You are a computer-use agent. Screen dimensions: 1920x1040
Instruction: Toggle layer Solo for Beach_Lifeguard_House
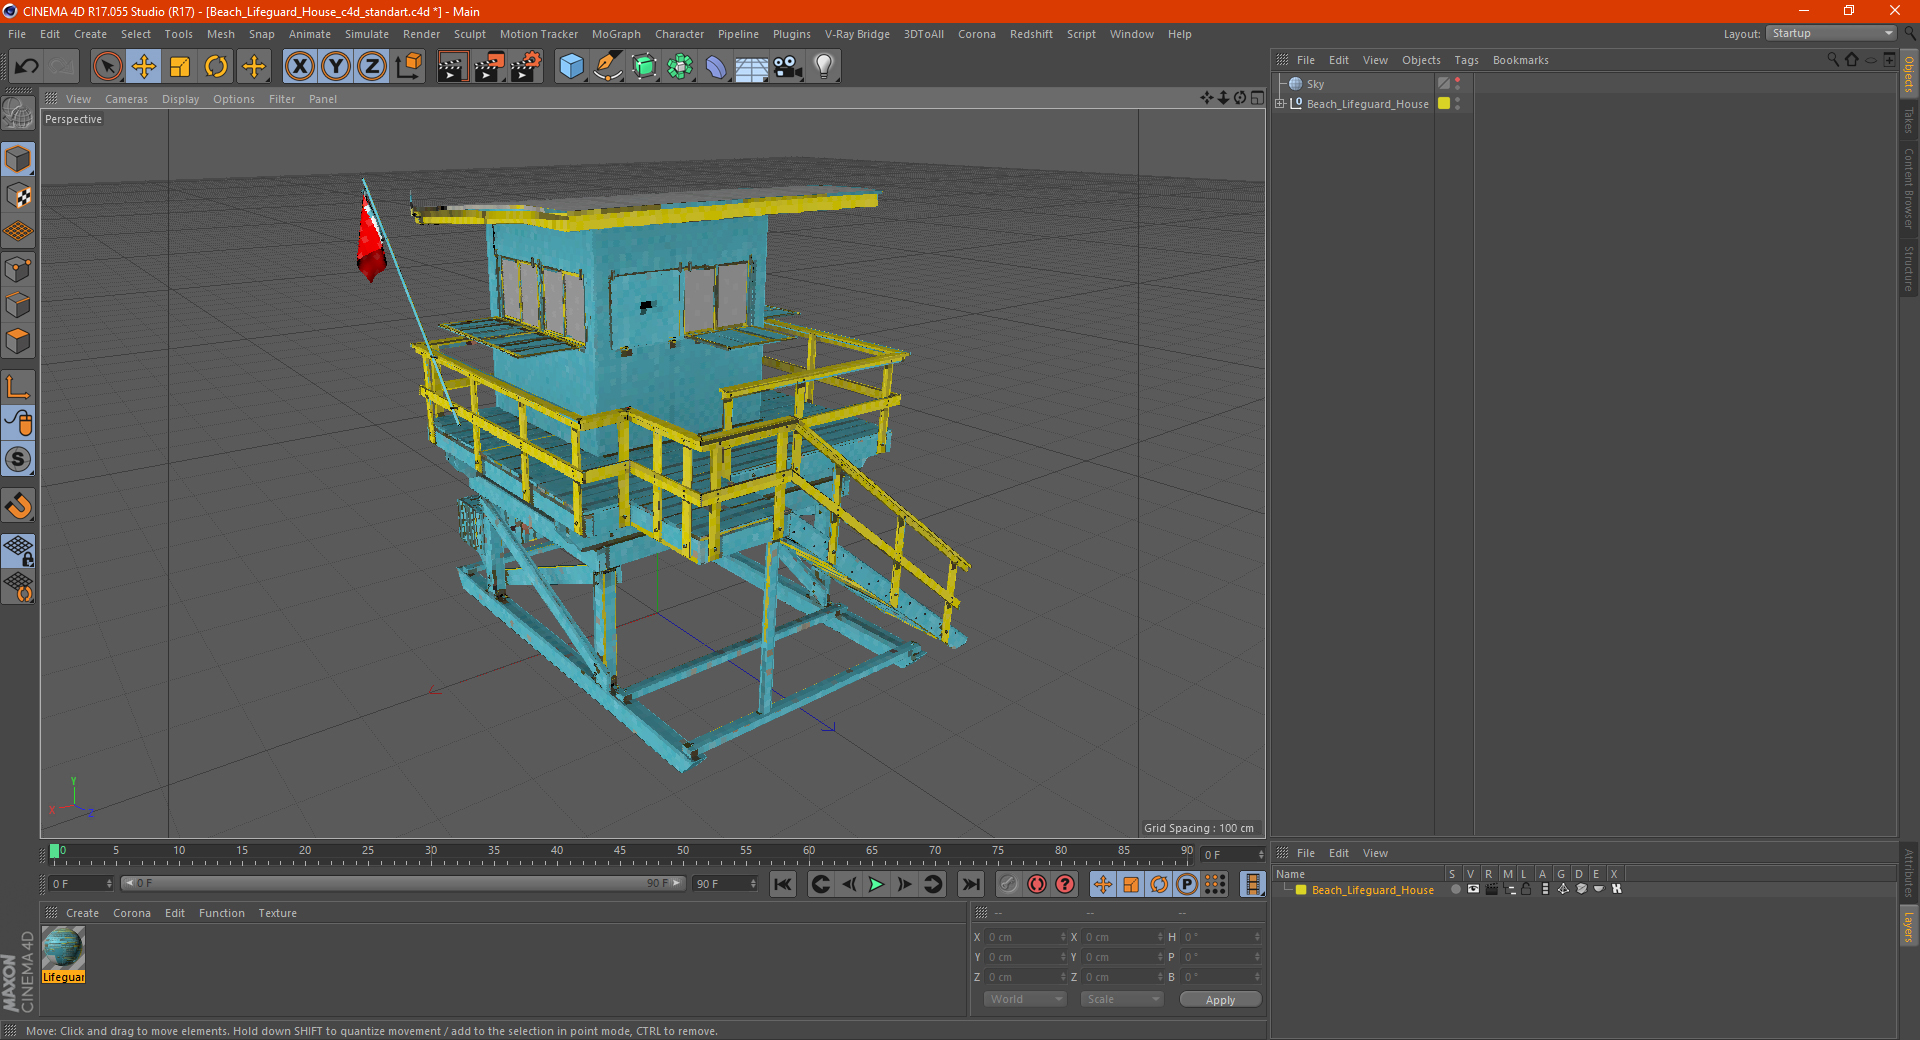(x=1455, y=889)
